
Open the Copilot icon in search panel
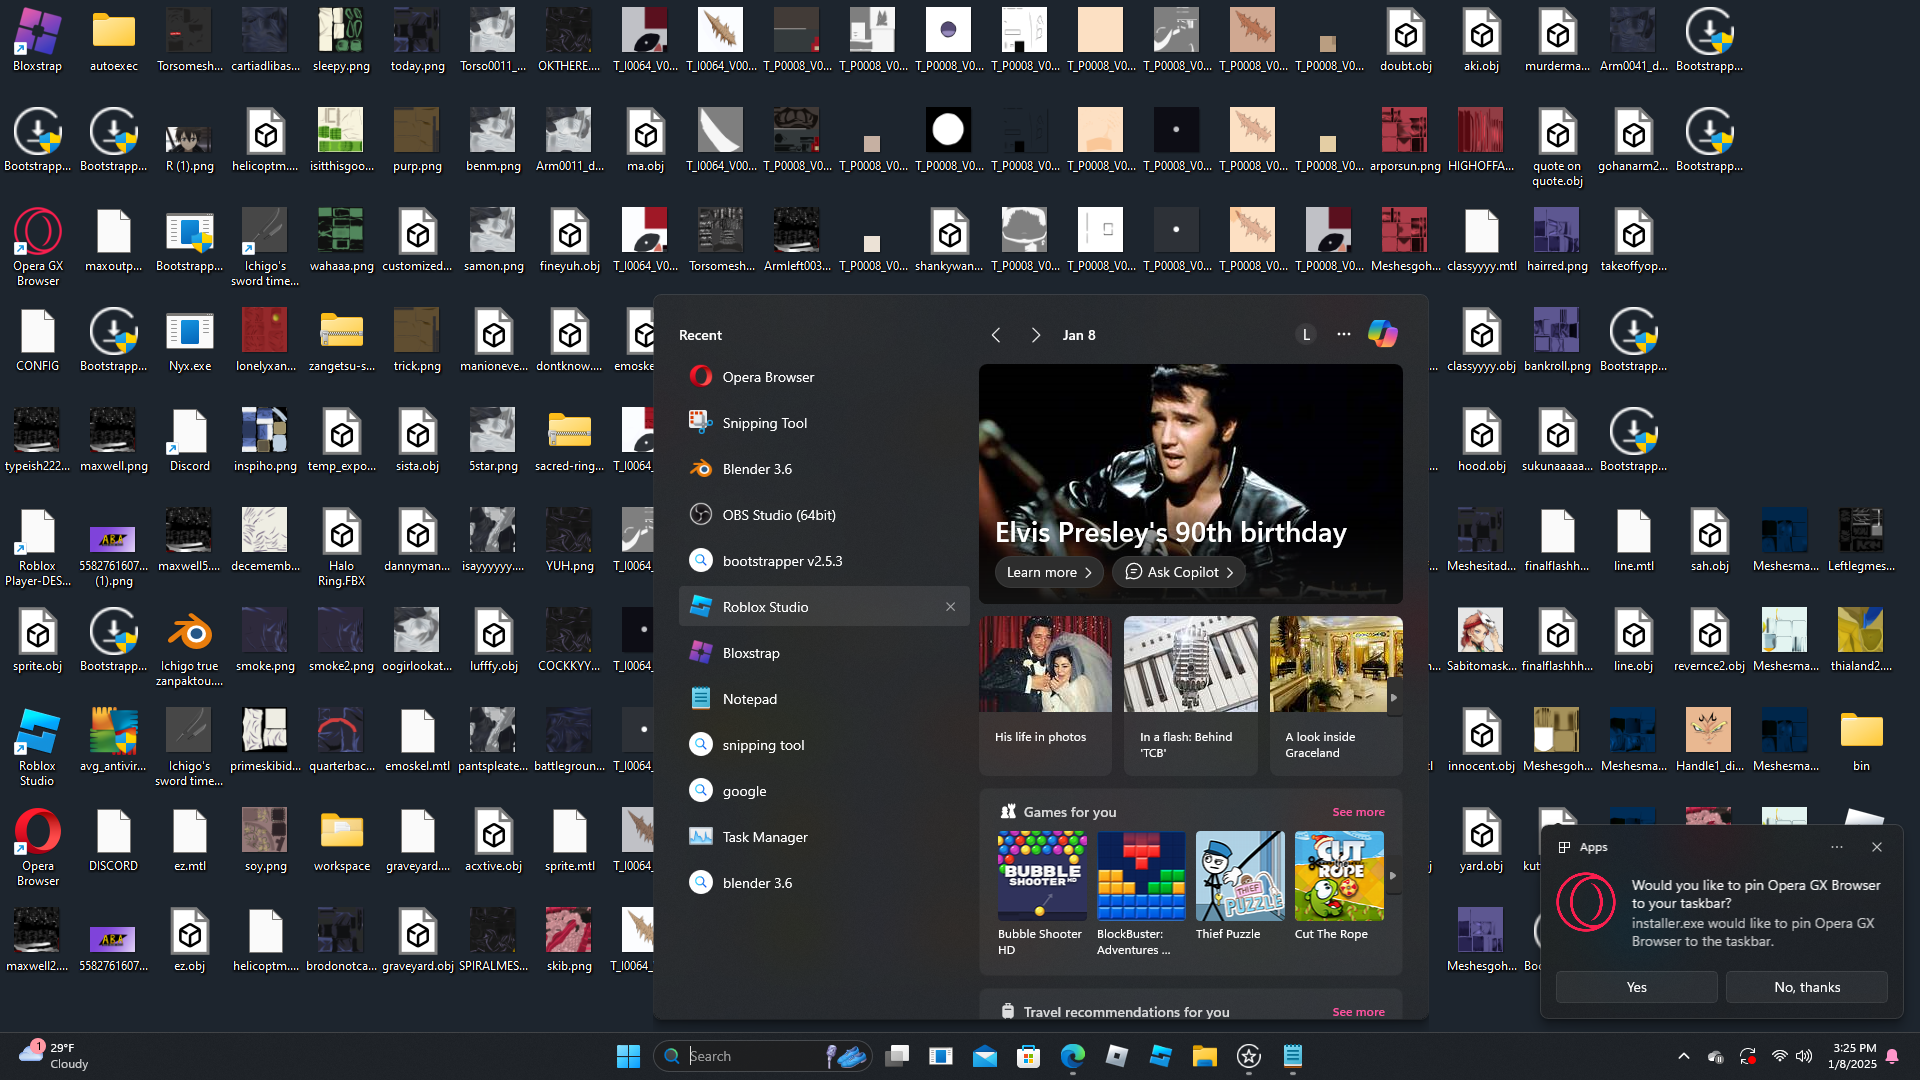[x=1383, y=335]
